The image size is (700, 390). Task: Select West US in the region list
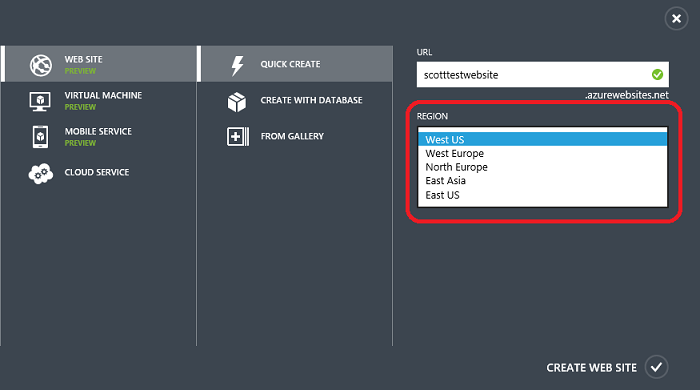[542, 140]
